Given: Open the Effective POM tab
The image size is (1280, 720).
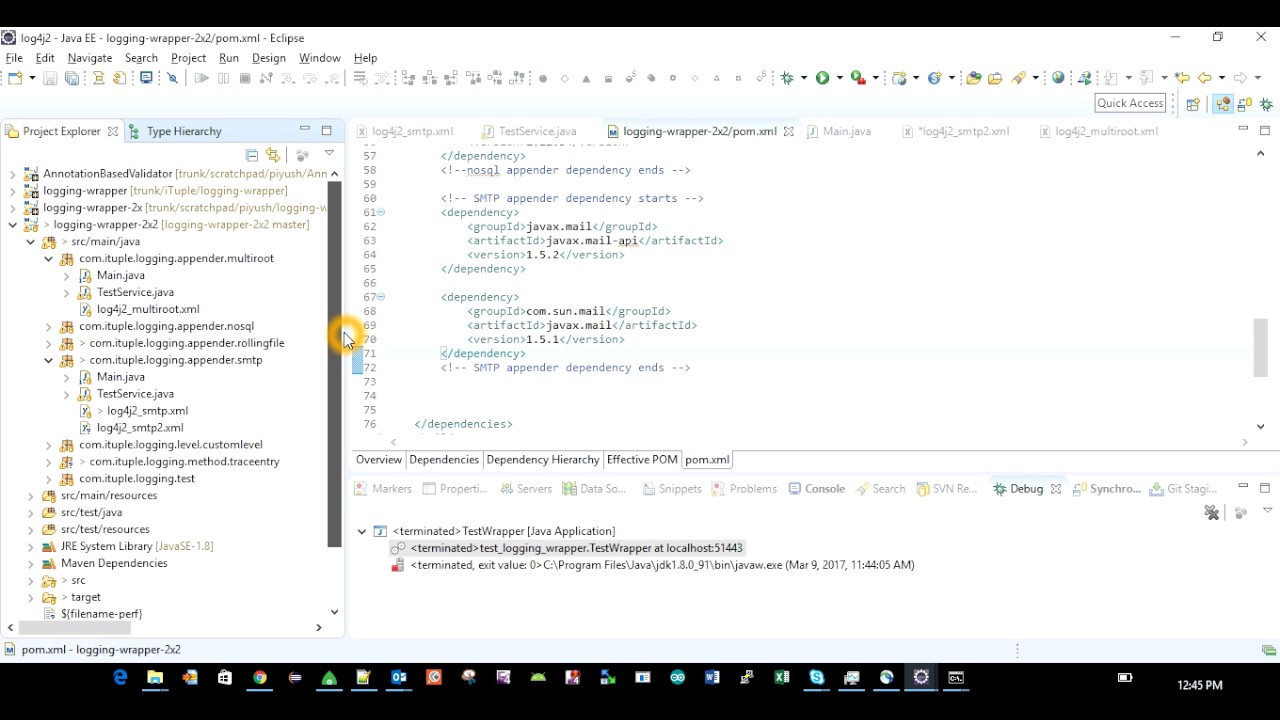Looking at the screenshot, I should pos(642,460).
